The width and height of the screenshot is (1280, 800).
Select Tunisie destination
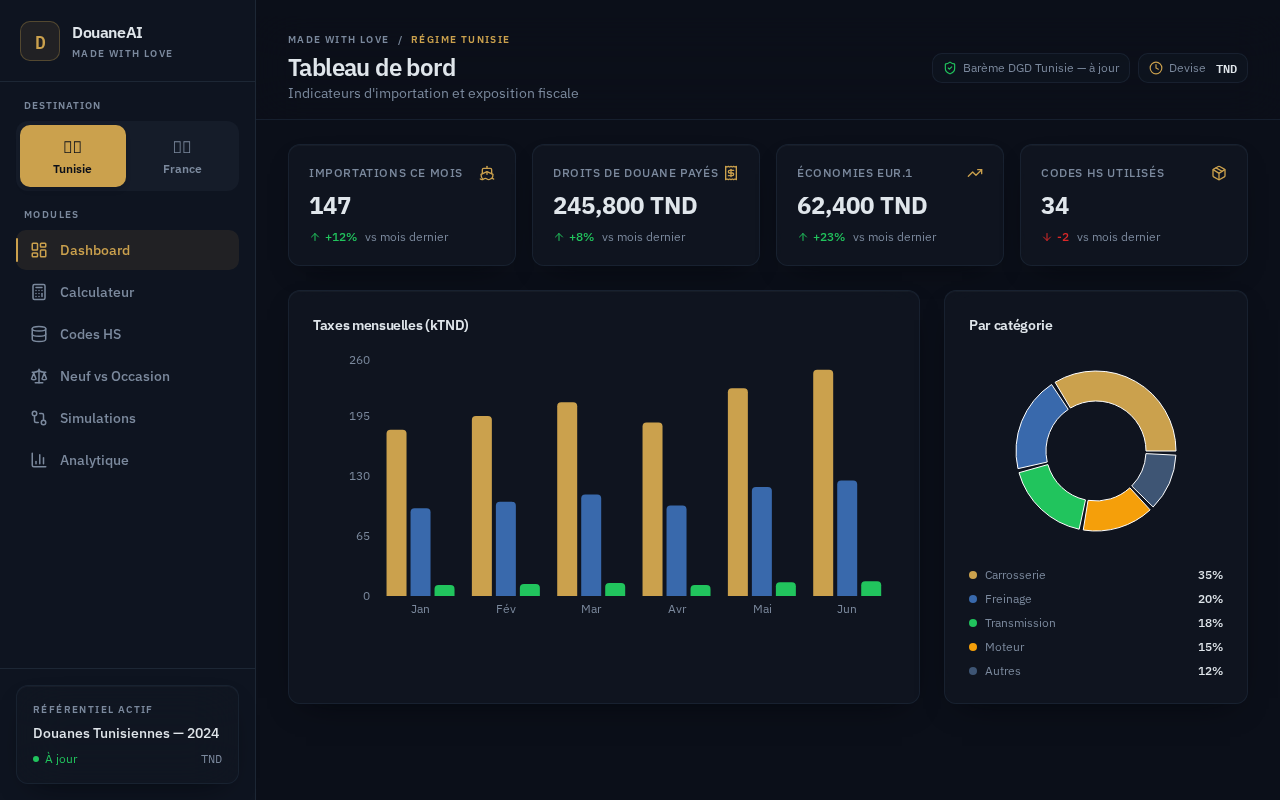pyautogui.click(x=73, y=156)
